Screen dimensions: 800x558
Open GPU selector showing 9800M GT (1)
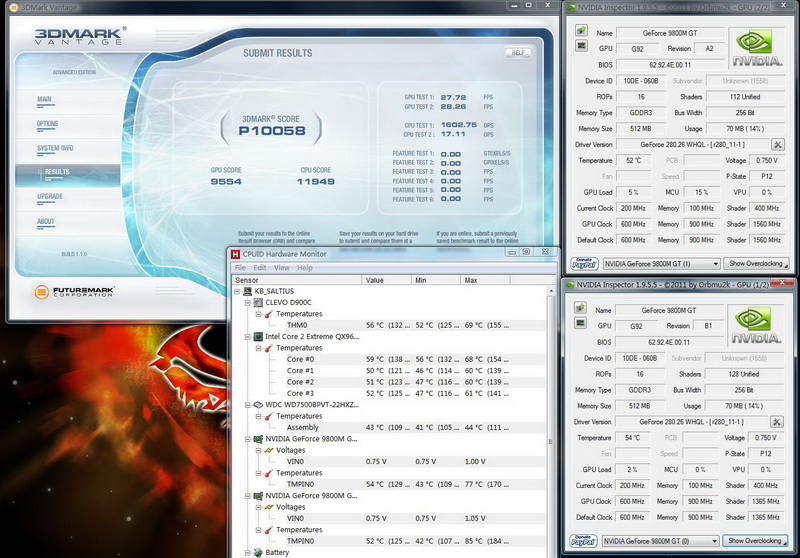[662, 264]
